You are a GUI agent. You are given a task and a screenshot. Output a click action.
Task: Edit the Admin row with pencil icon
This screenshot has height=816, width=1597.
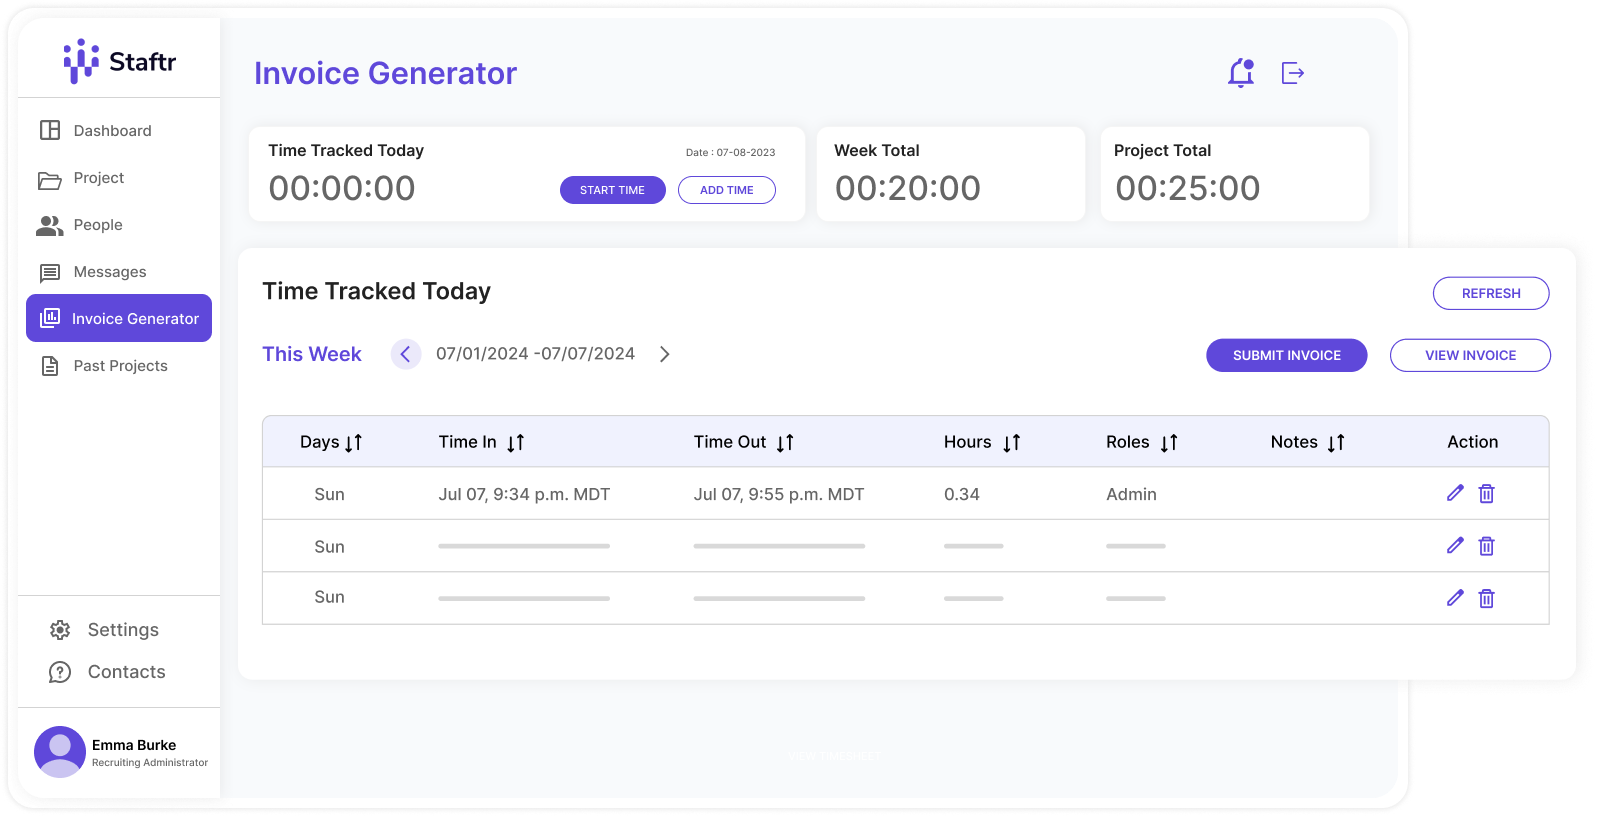(x=1455, y=493)
